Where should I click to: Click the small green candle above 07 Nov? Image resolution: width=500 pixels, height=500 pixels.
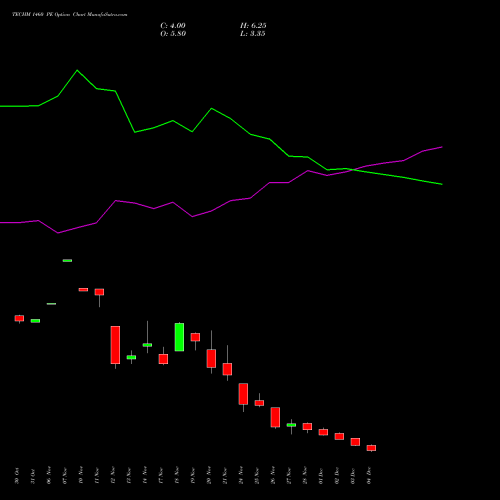(67, 260)
